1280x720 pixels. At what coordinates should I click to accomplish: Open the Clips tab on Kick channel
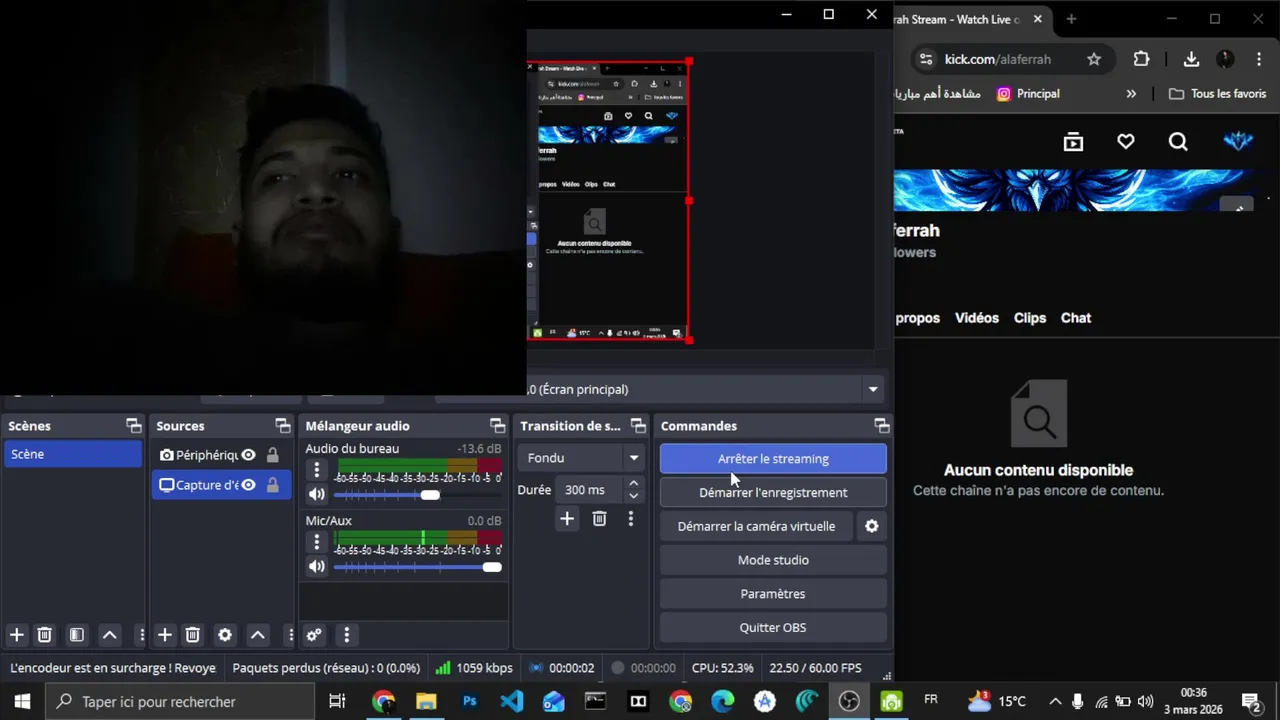click(x=1030, y=318)
